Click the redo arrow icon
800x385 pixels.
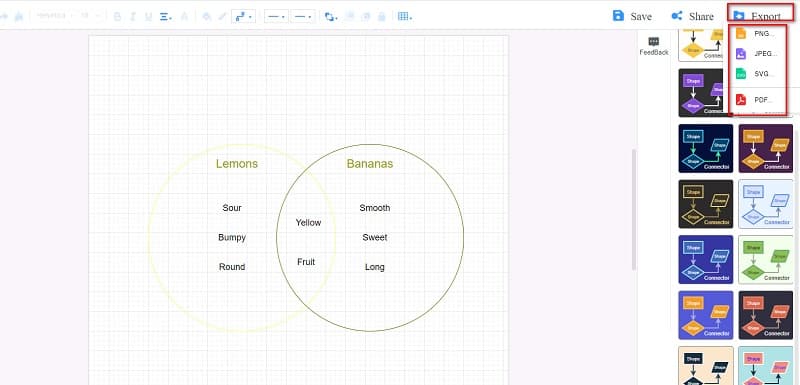click(4, 16)
